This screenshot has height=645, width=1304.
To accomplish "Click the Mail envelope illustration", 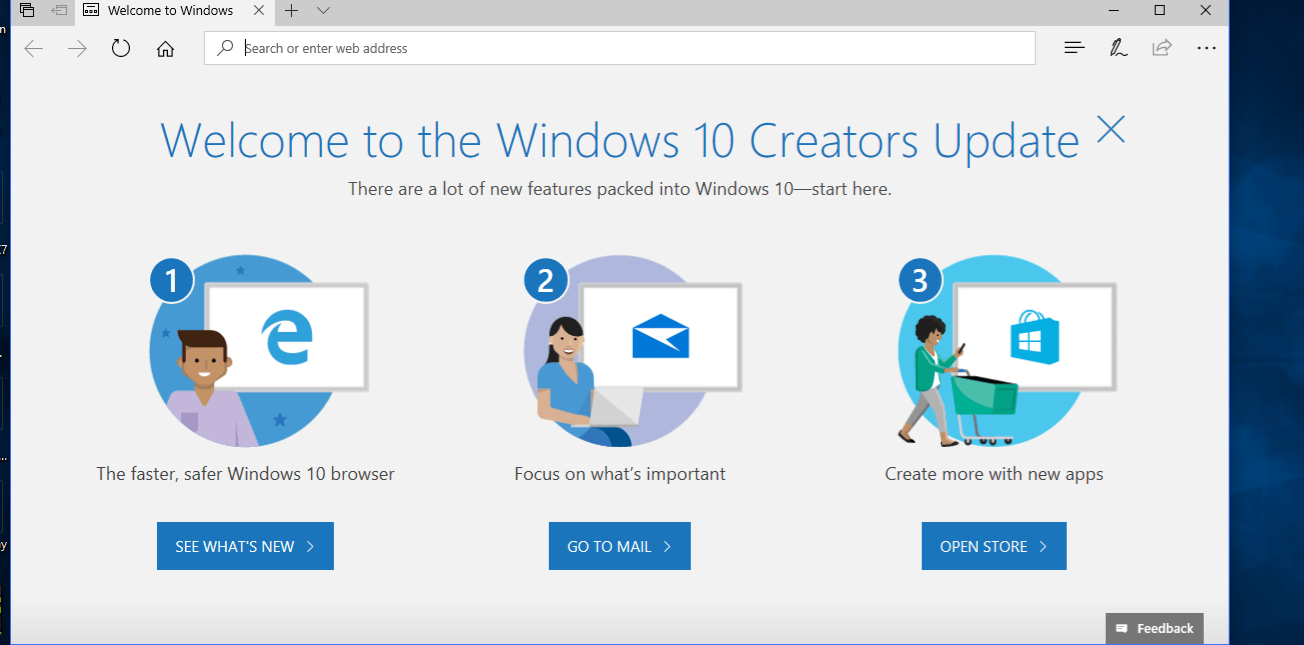I will pyautogui.click(x=632, y=350).
